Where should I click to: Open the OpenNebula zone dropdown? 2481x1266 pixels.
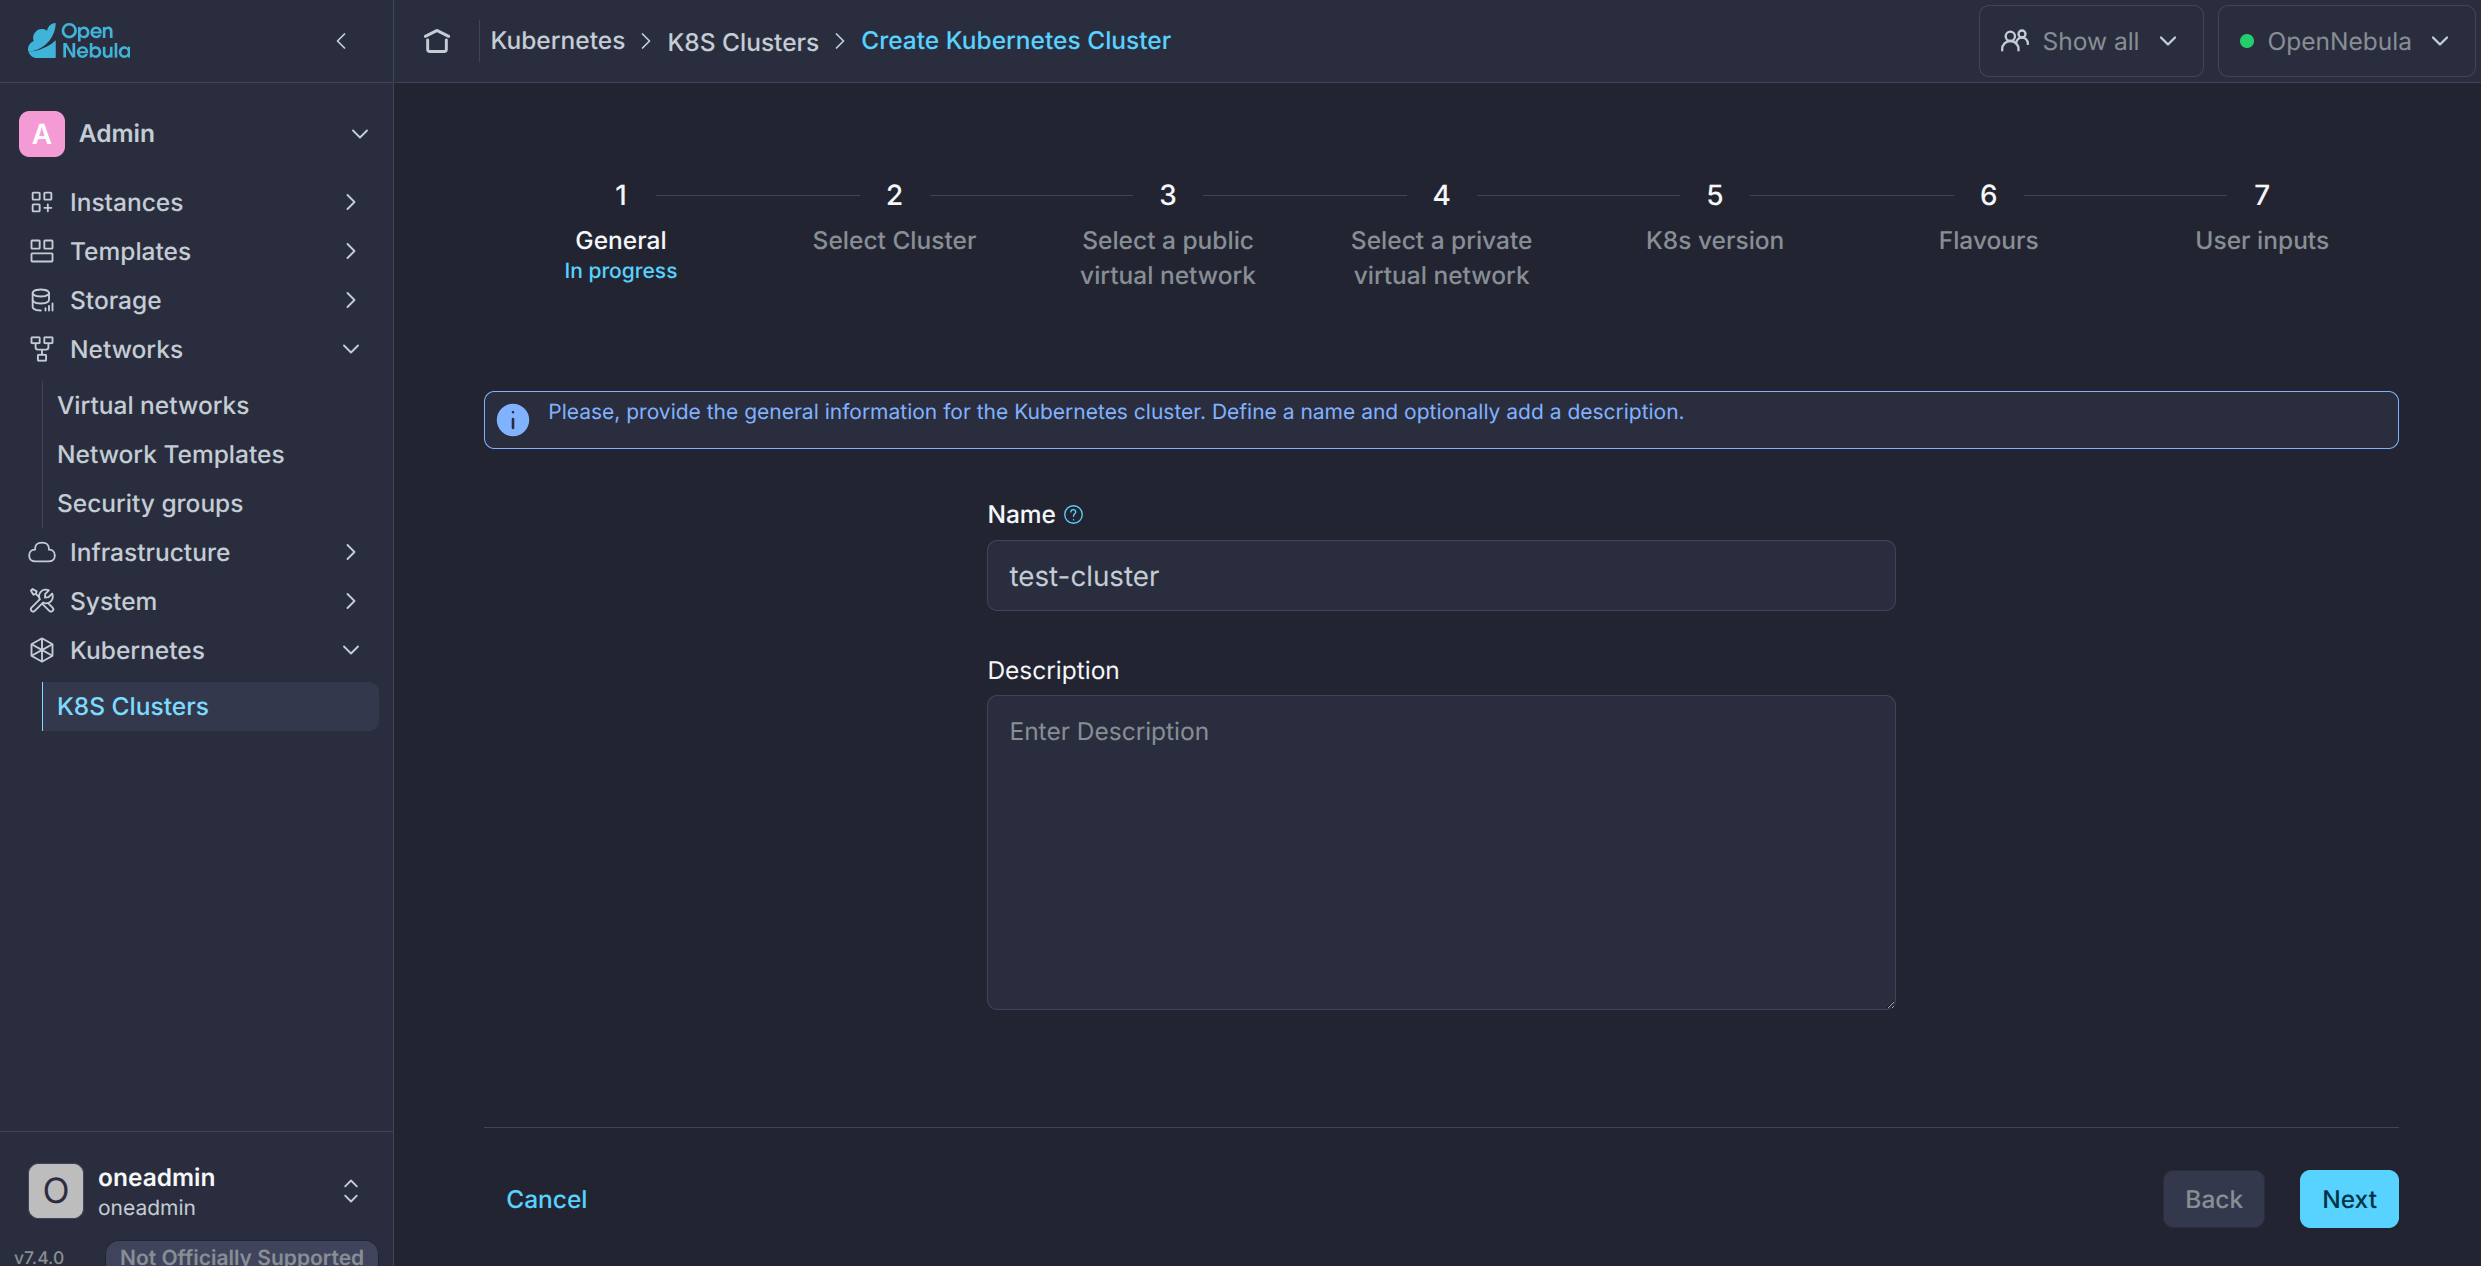point(2345,41)
